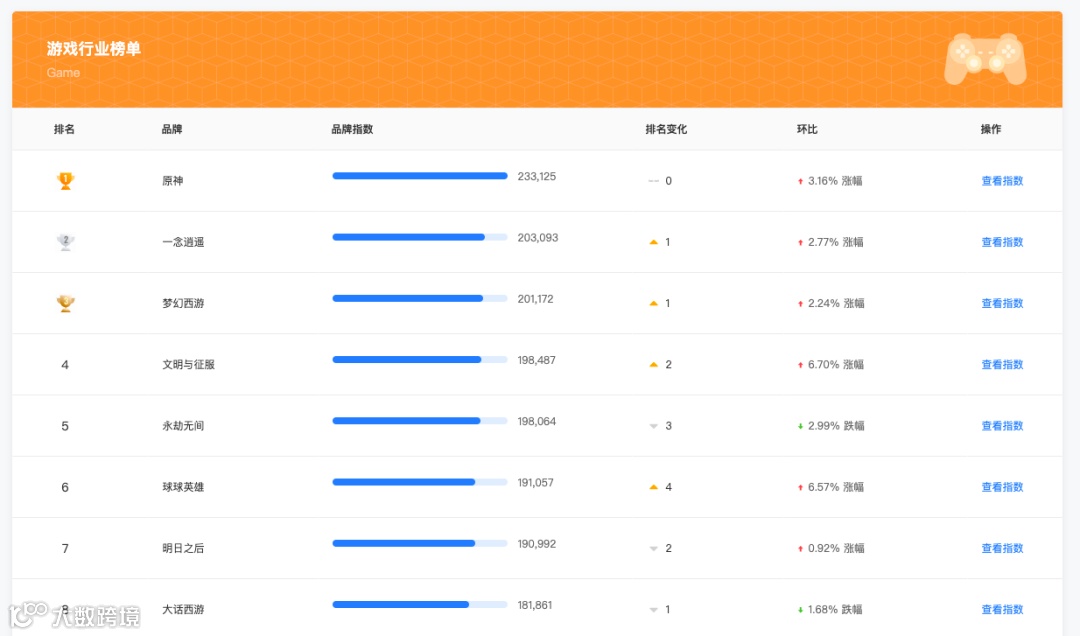Click the 环比 column header
1080x636 pixels.
(807, 130)
